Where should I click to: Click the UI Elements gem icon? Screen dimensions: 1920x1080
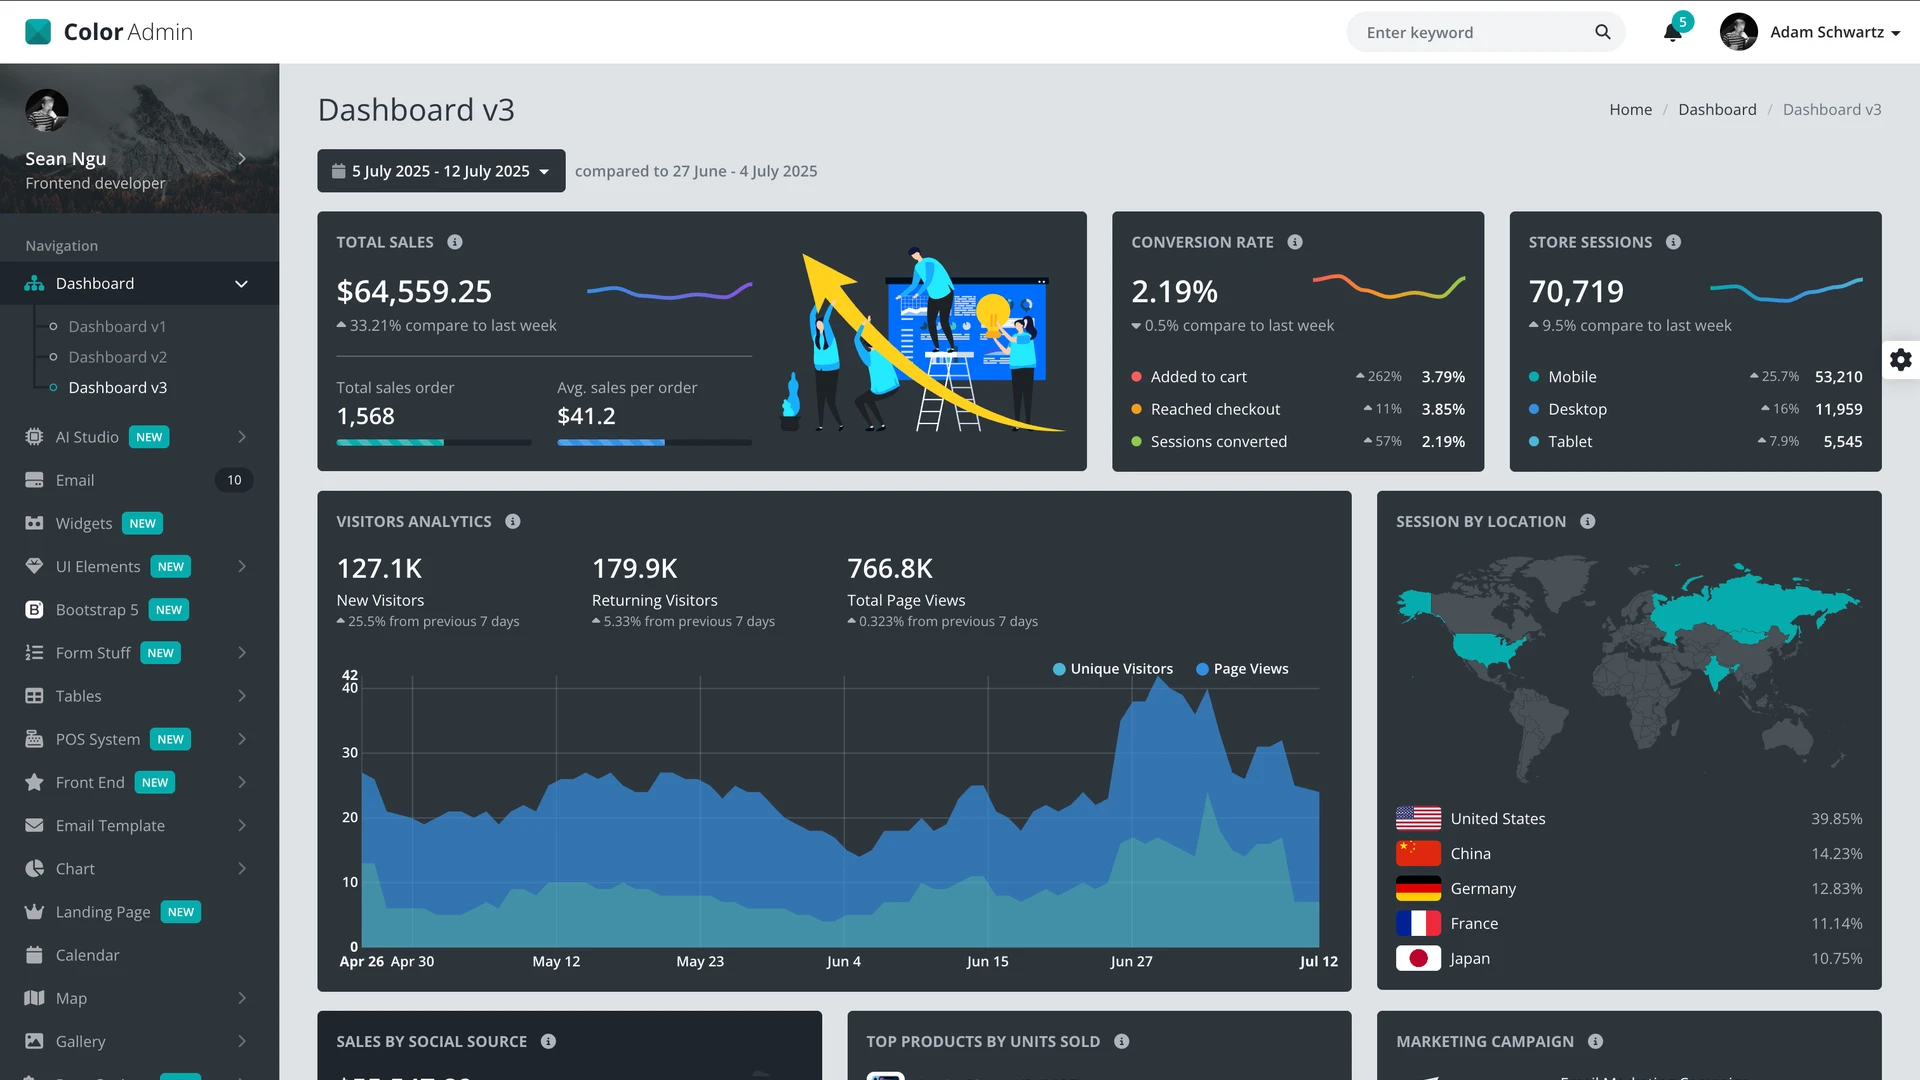click(34, 566)
